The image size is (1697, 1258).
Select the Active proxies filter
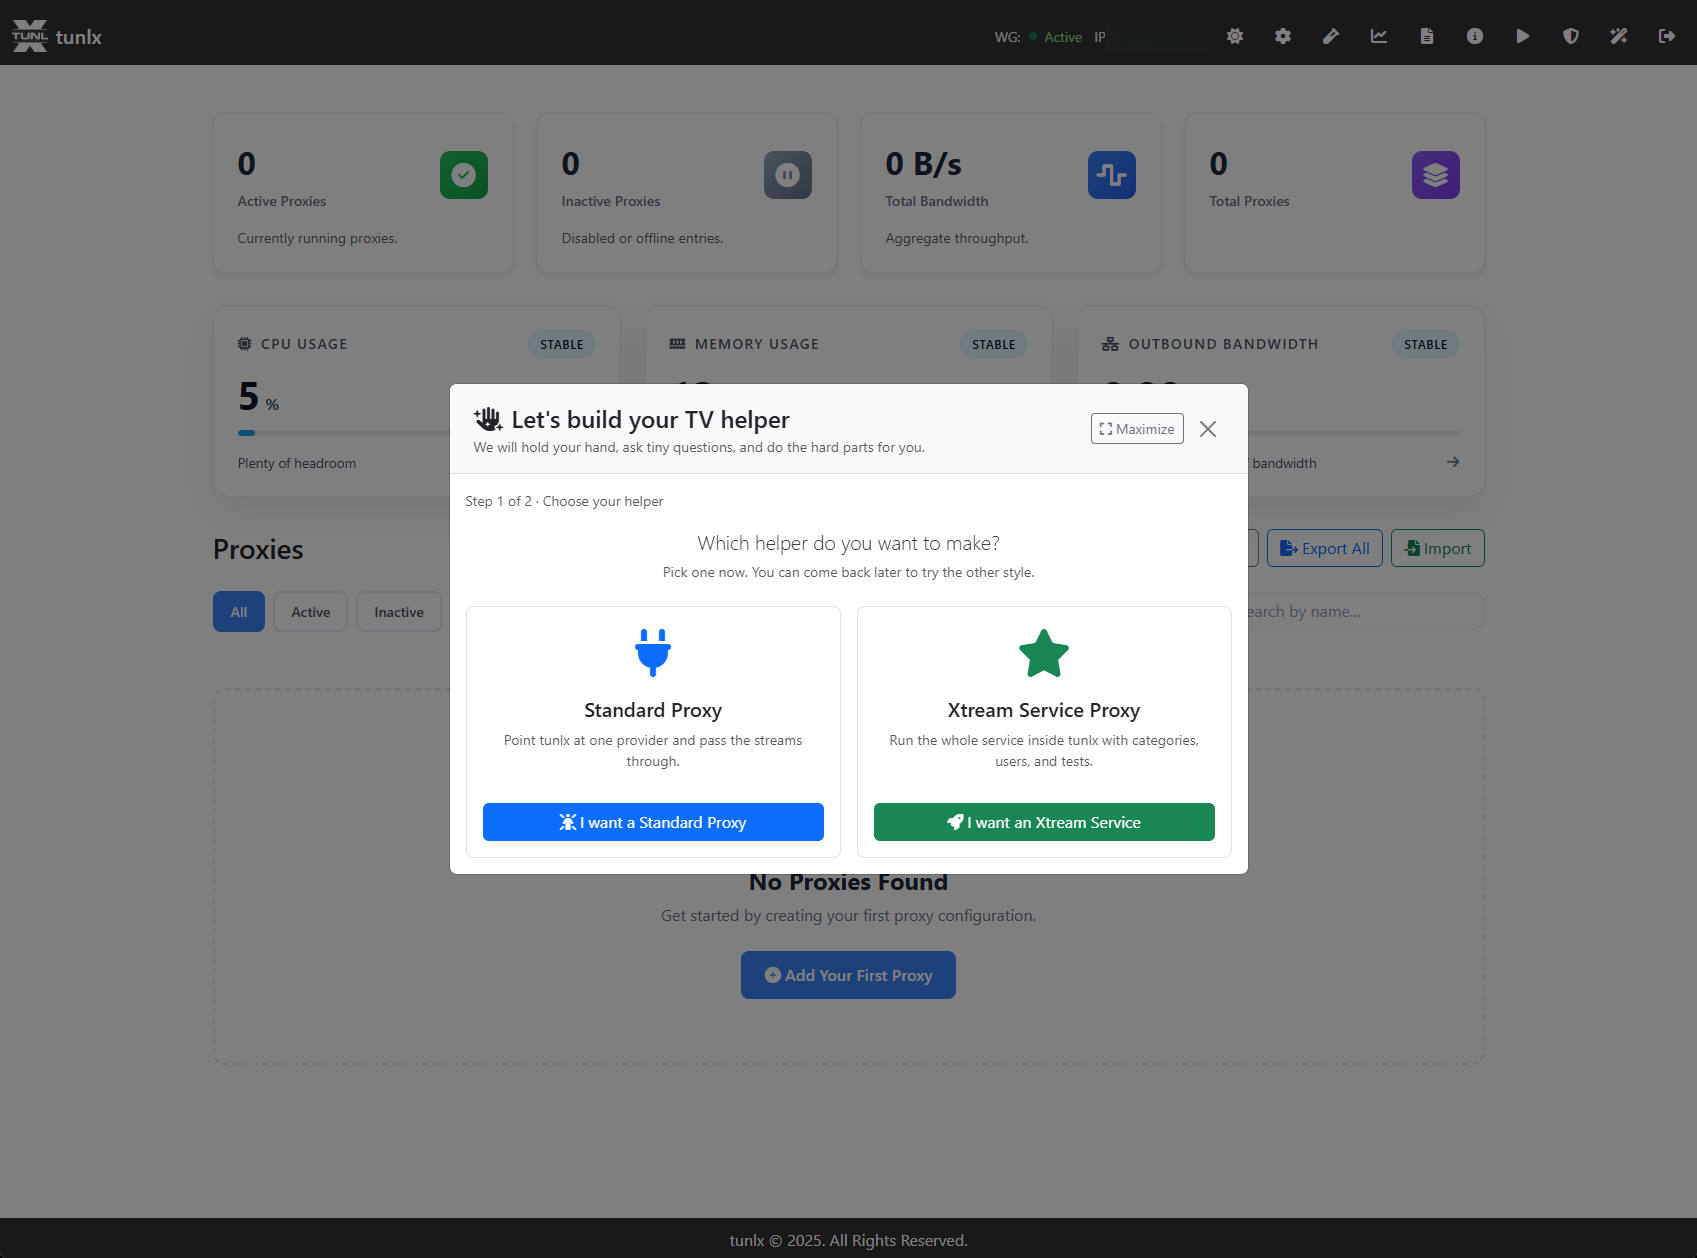(x=310, y=611)
